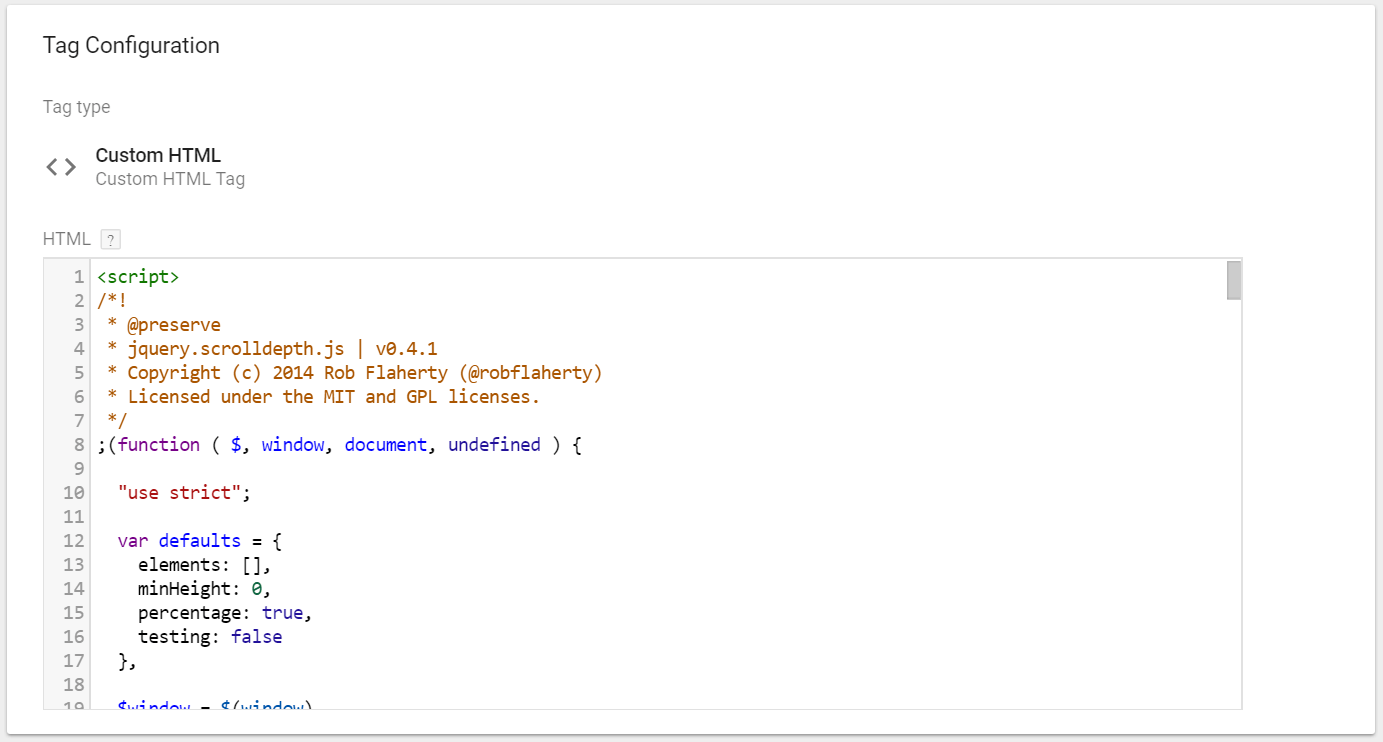Click the Tag Configuration heading
The width and height of the screenshot is (1383, 742).
(131, 45)
